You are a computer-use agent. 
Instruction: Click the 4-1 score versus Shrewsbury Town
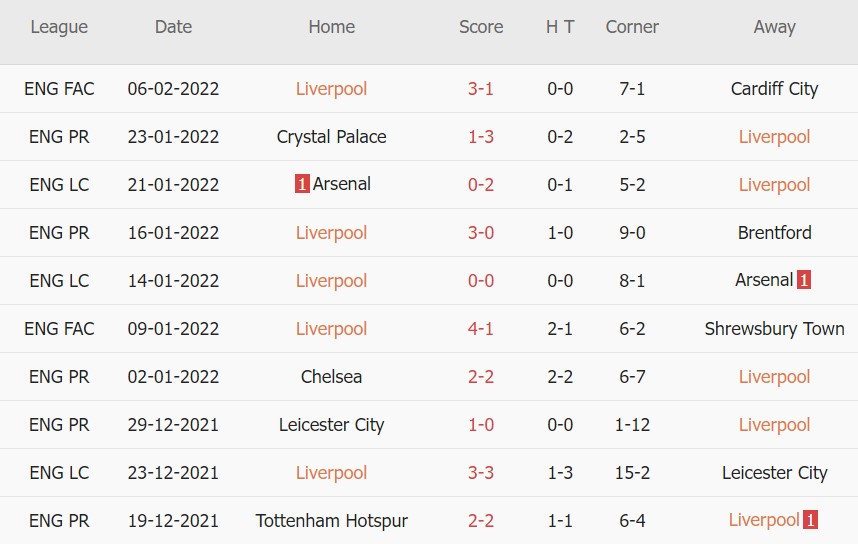coord(481,329)
